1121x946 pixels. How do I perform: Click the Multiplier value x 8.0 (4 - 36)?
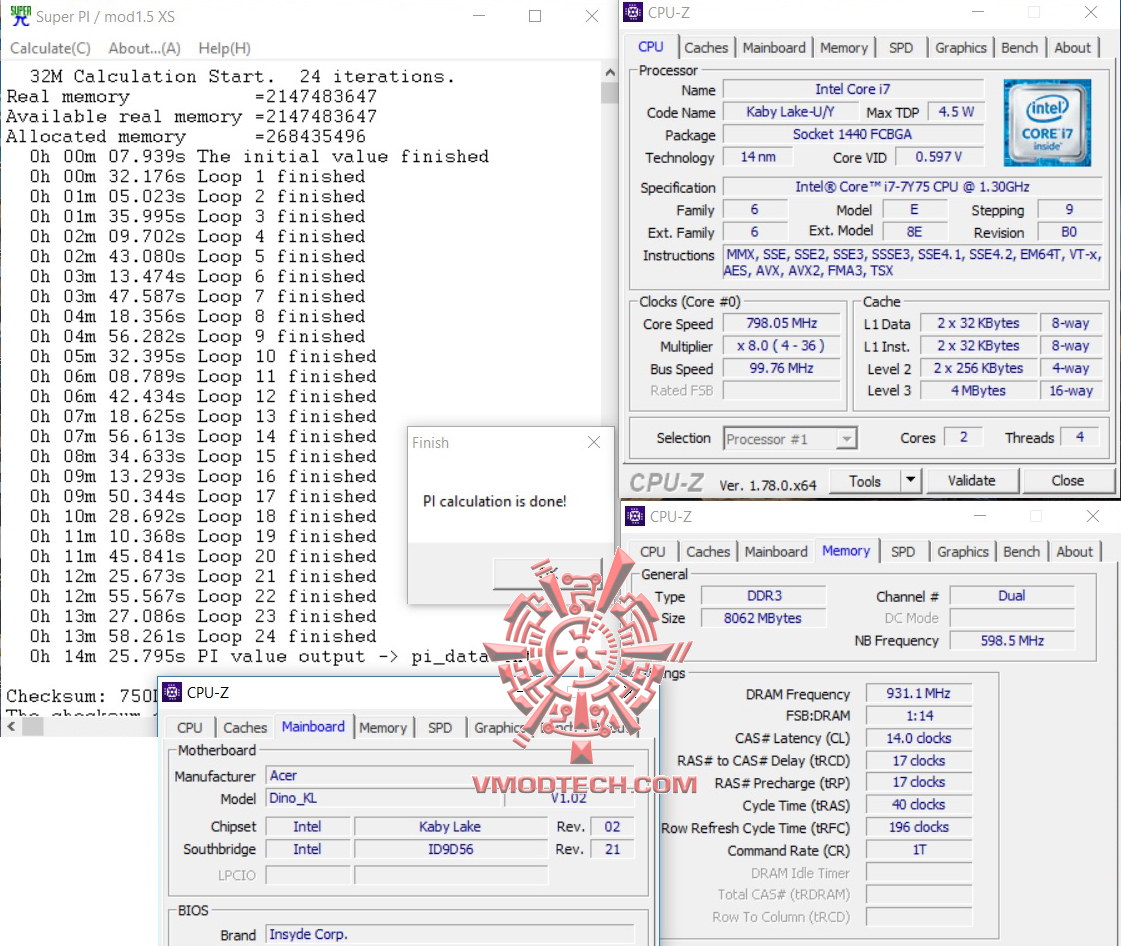(781, 346)
